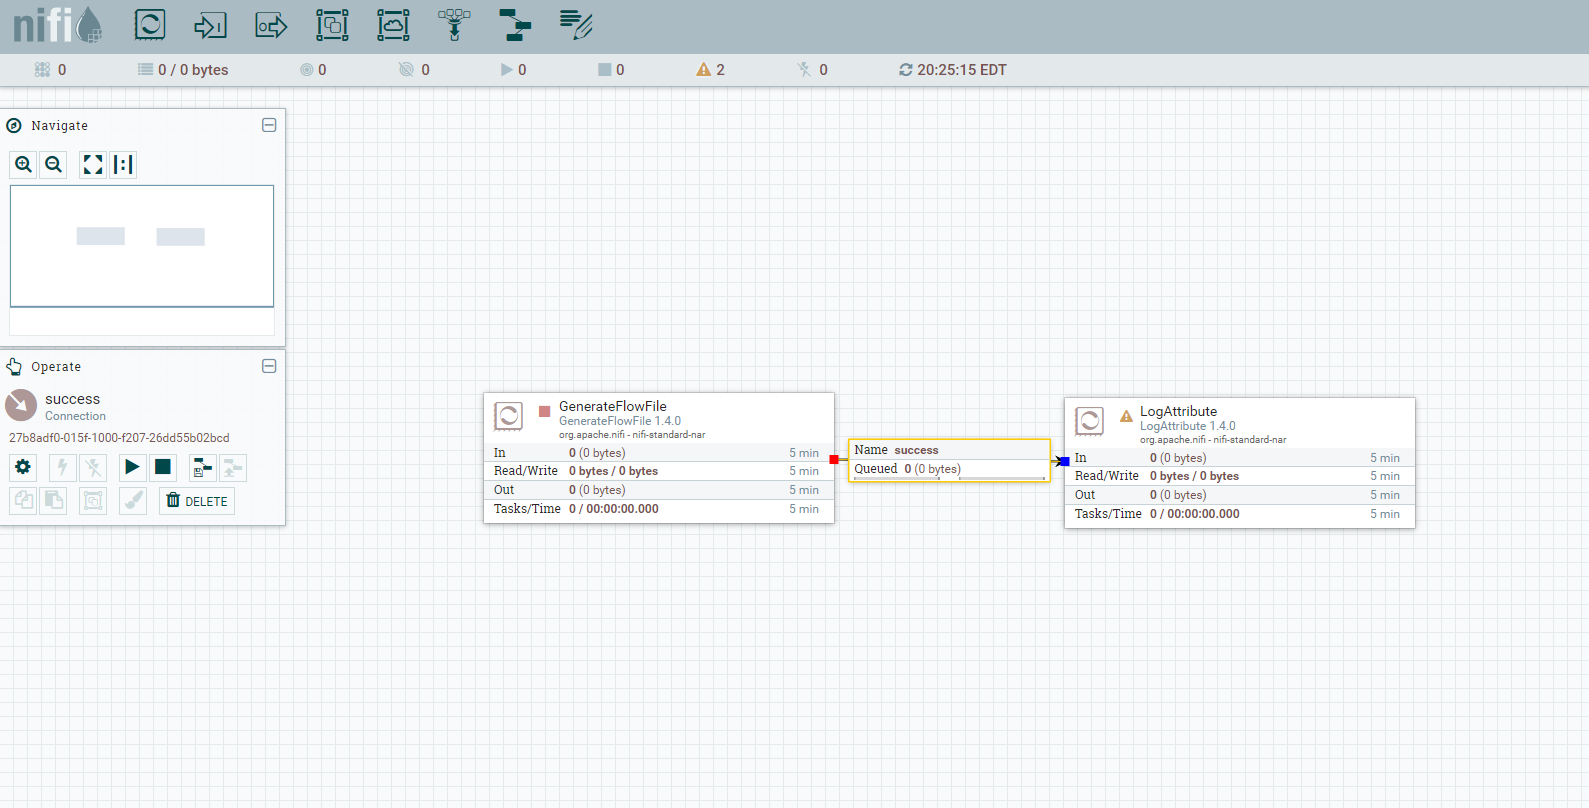Click GenerateFlowFile Tasks/Time row
The height and width of the screenshot is (808, 1589).
pyautogui.click(x=659, y=509)
